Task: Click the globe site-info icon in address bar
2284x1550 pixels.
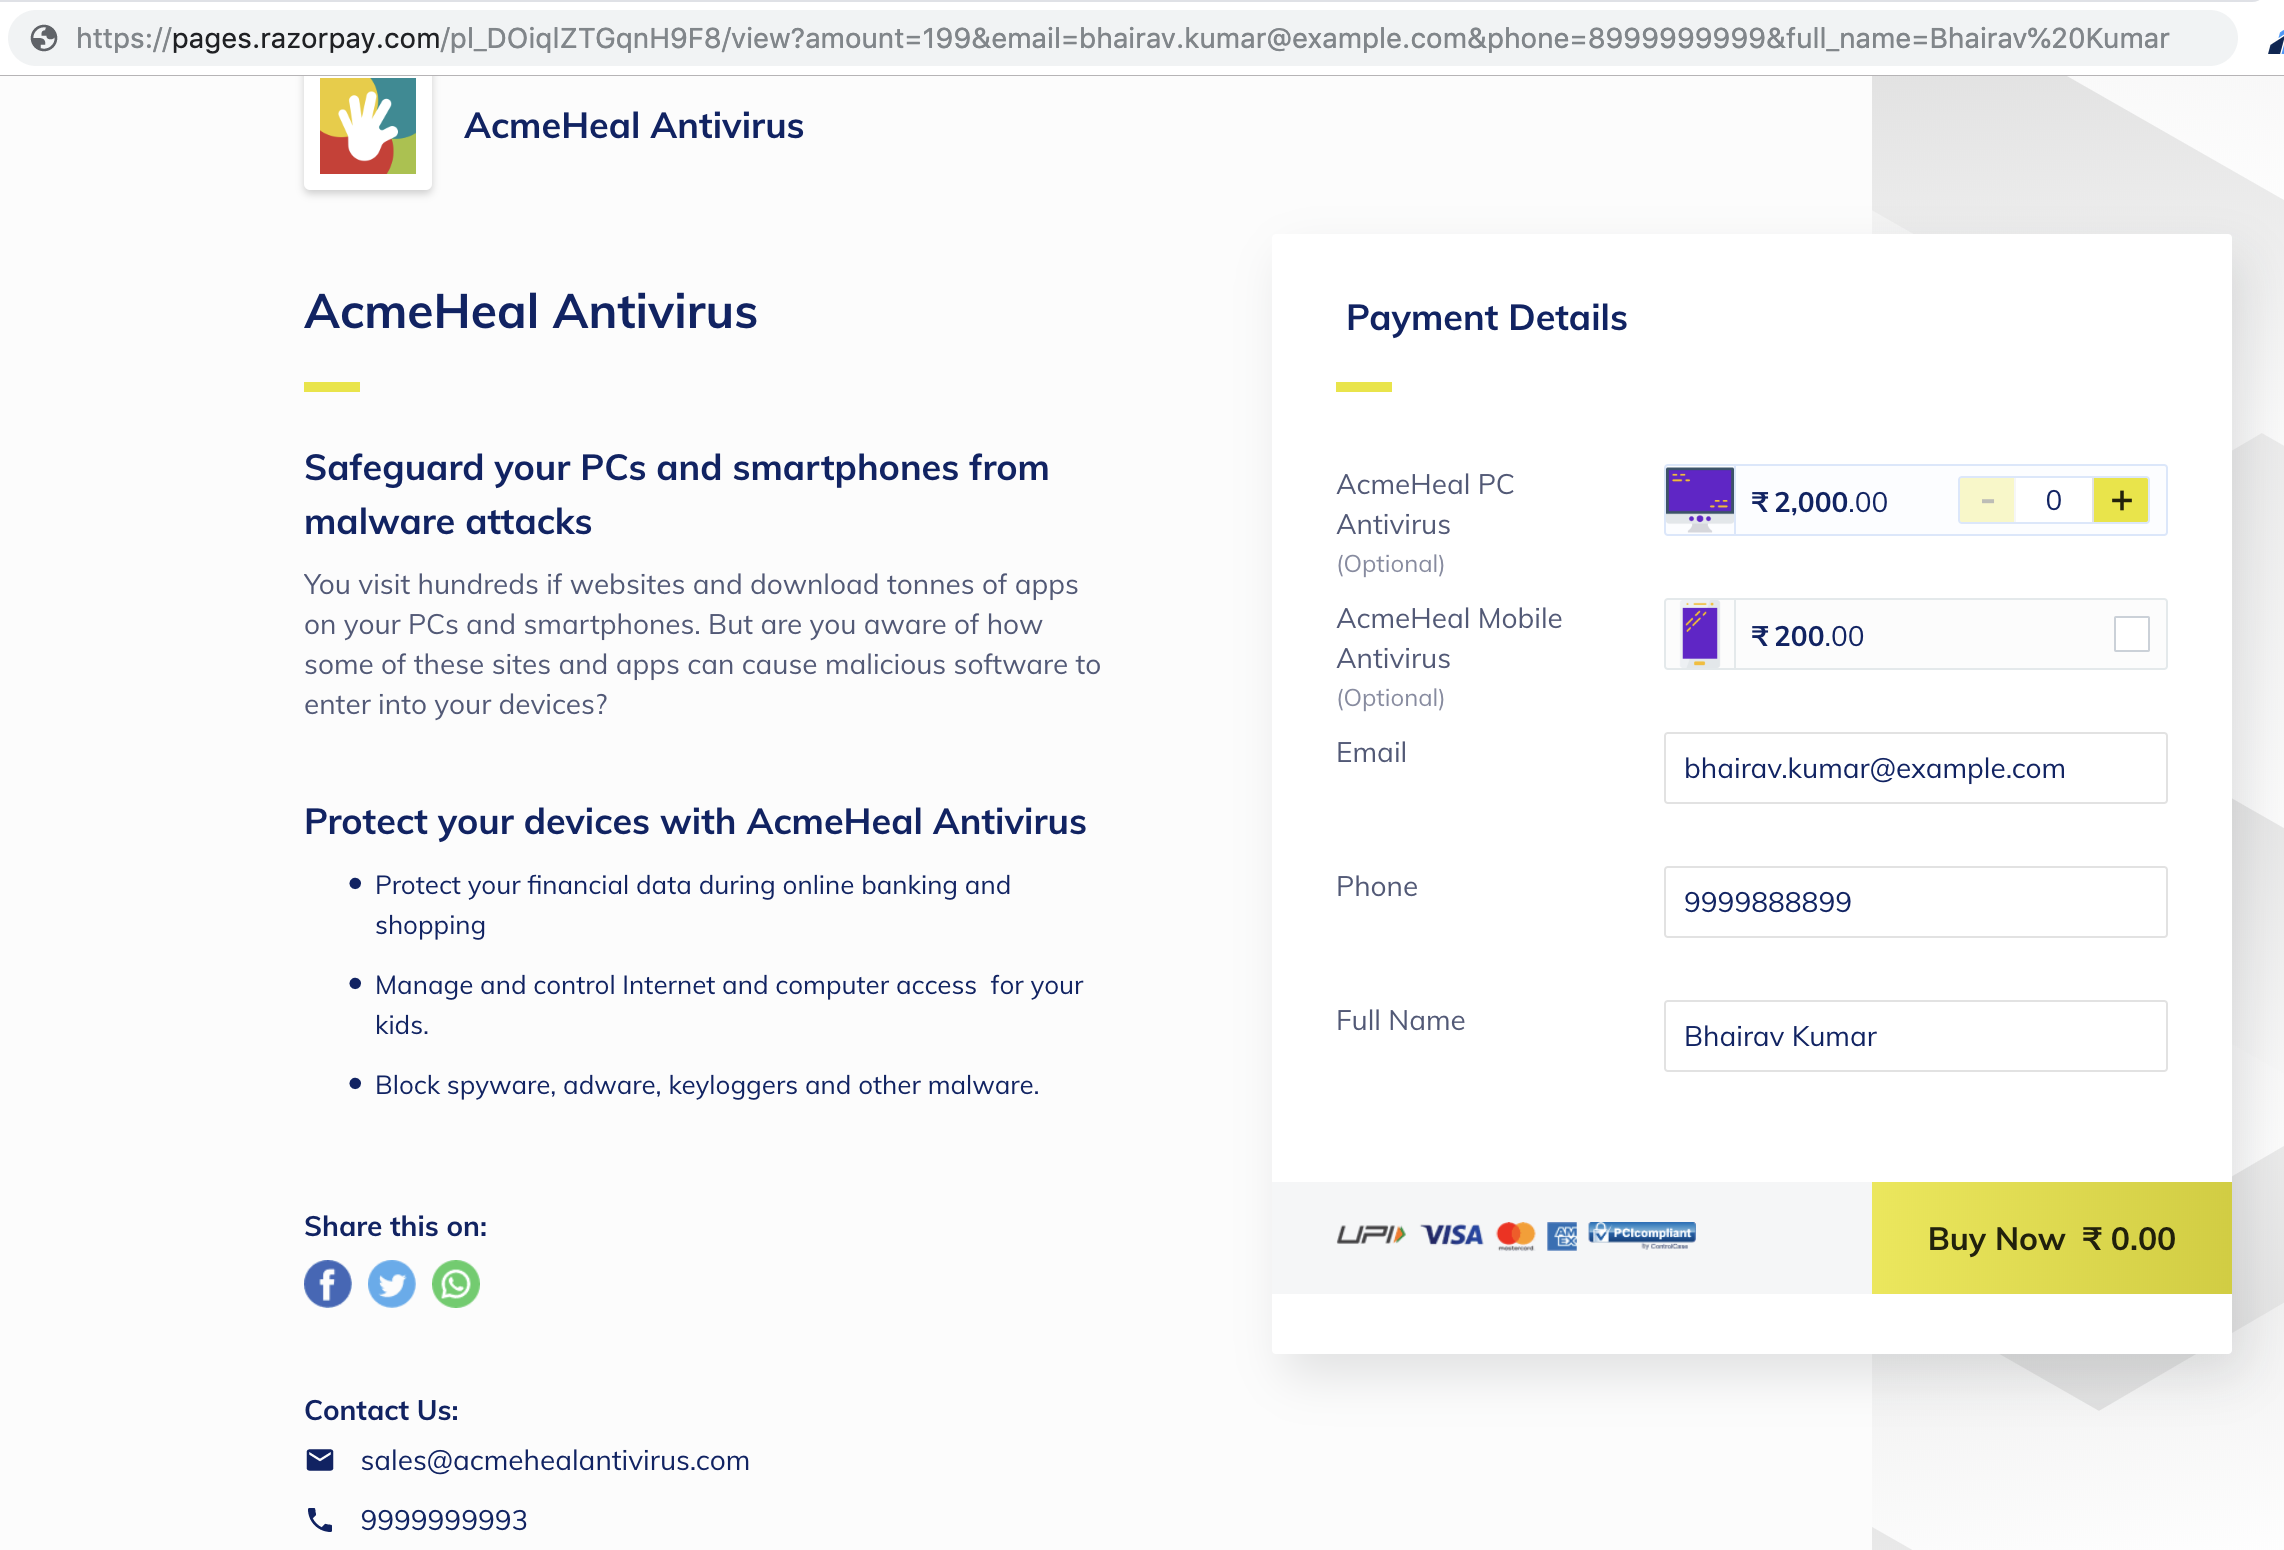Action: pos(44,38)
